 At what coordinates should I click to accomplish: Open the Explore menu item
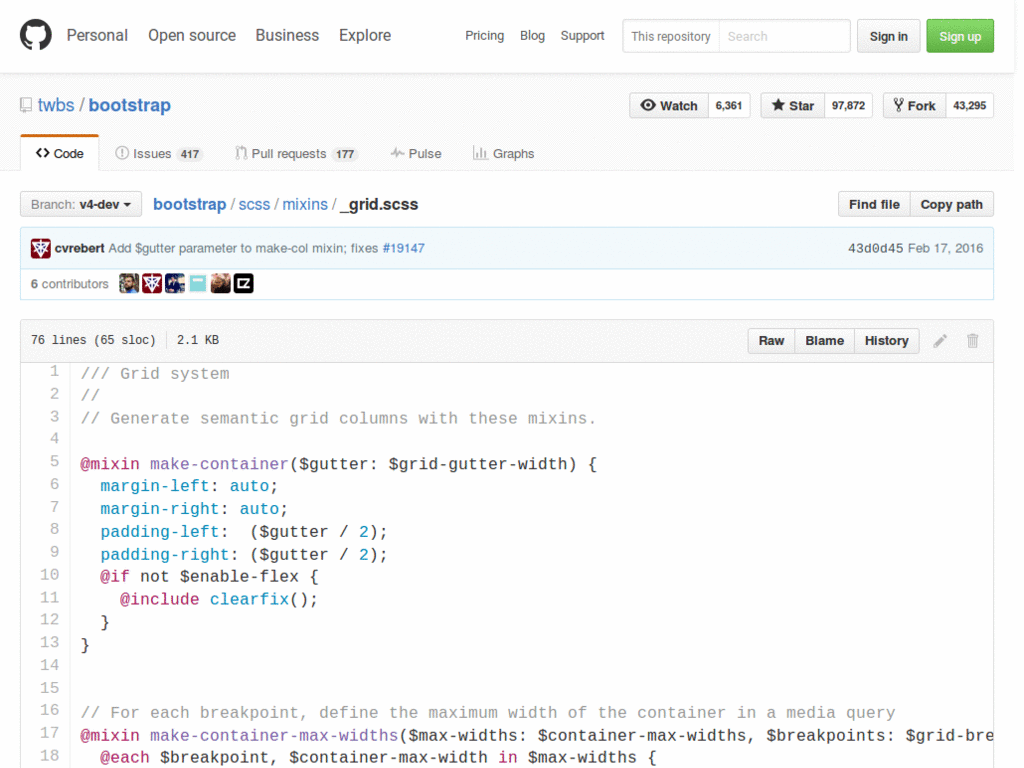(x=365, y=35)
